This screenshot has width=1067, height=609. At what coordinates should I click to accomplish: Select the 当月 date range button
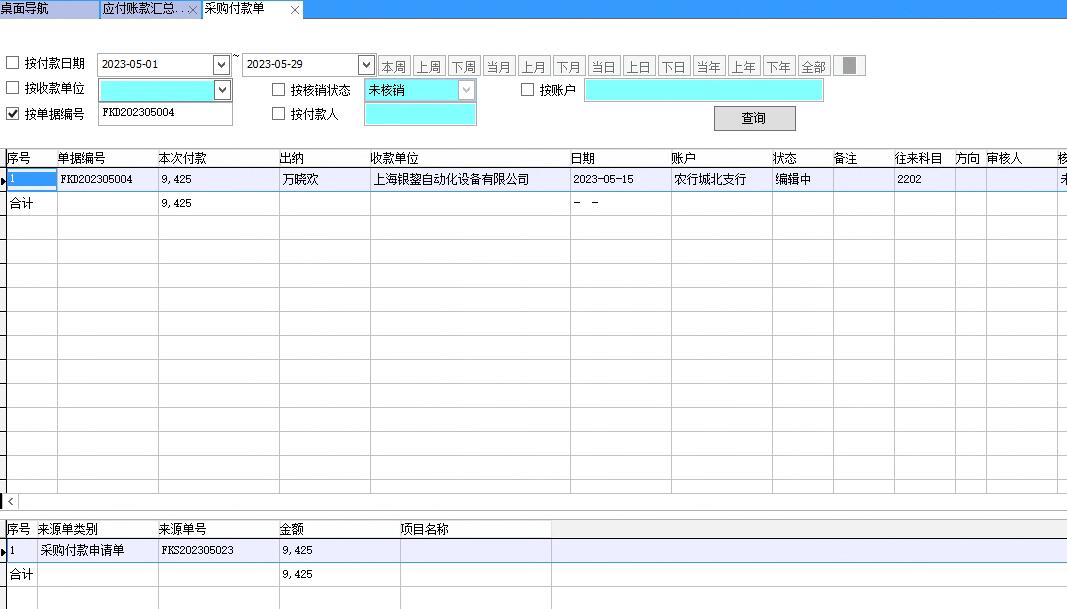[x=498, y=66]
